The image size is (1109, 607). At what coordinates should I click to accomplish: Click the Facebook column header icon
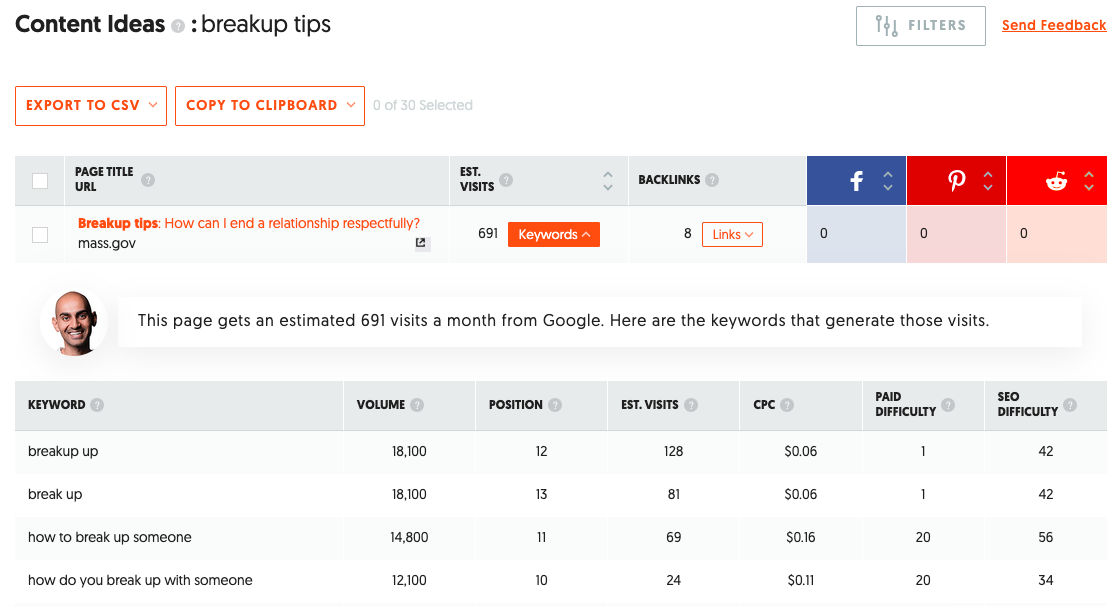pos(857,181)
